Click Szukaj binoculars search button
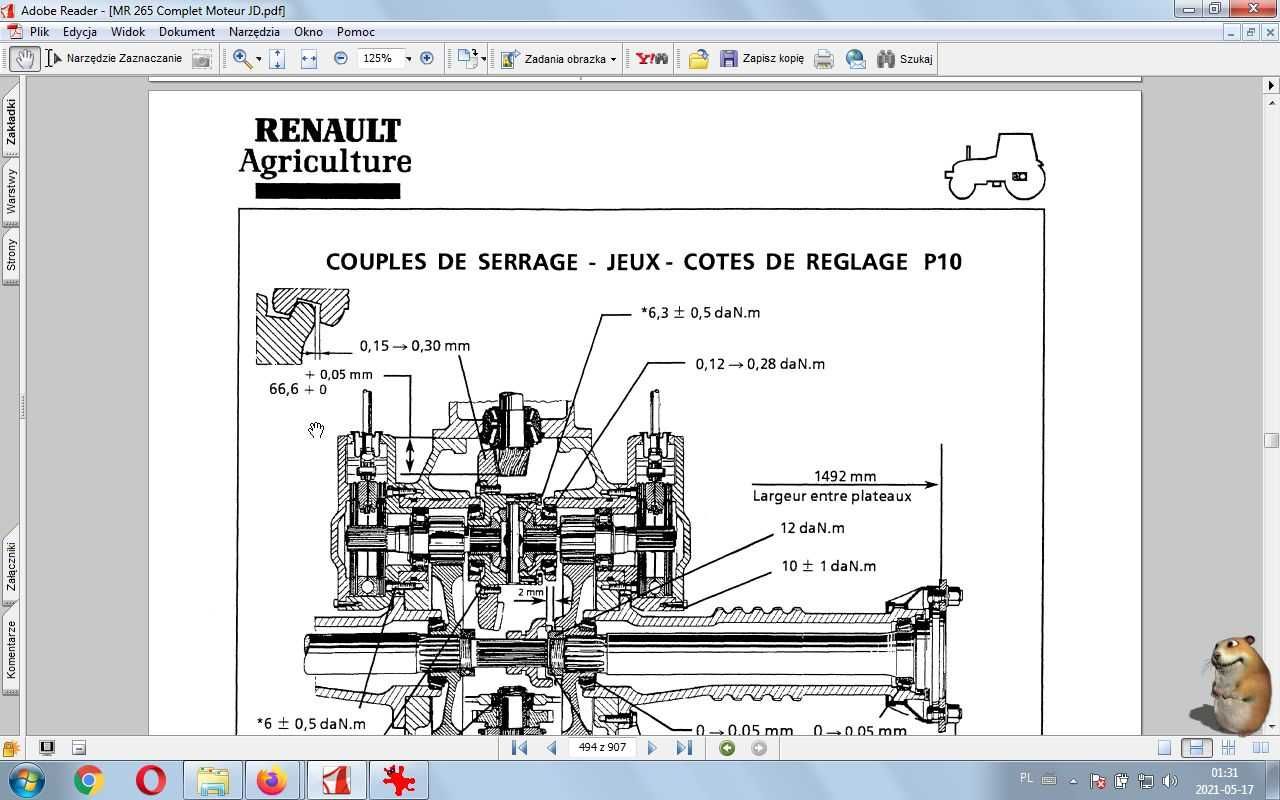The height and width of the screenshot is (800, 1280). [905, 59]
